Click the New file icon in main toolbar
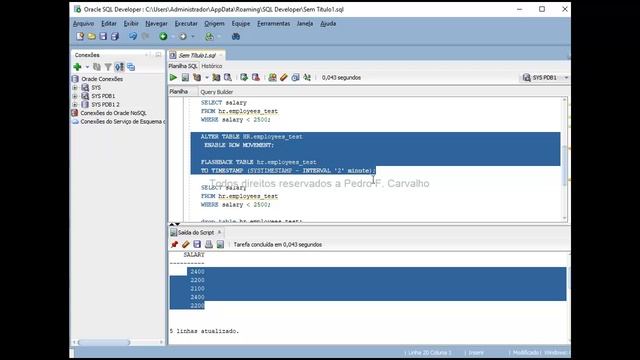Image resolution: width=640 pixels, height=360 pixels. point(80,36)
